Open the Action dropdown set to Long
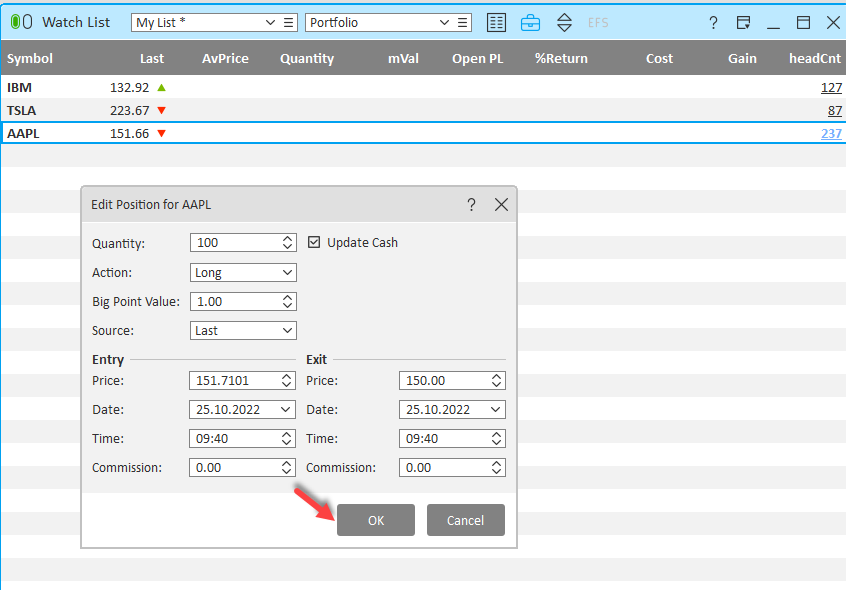846x590 pixels. pos(243,273)
